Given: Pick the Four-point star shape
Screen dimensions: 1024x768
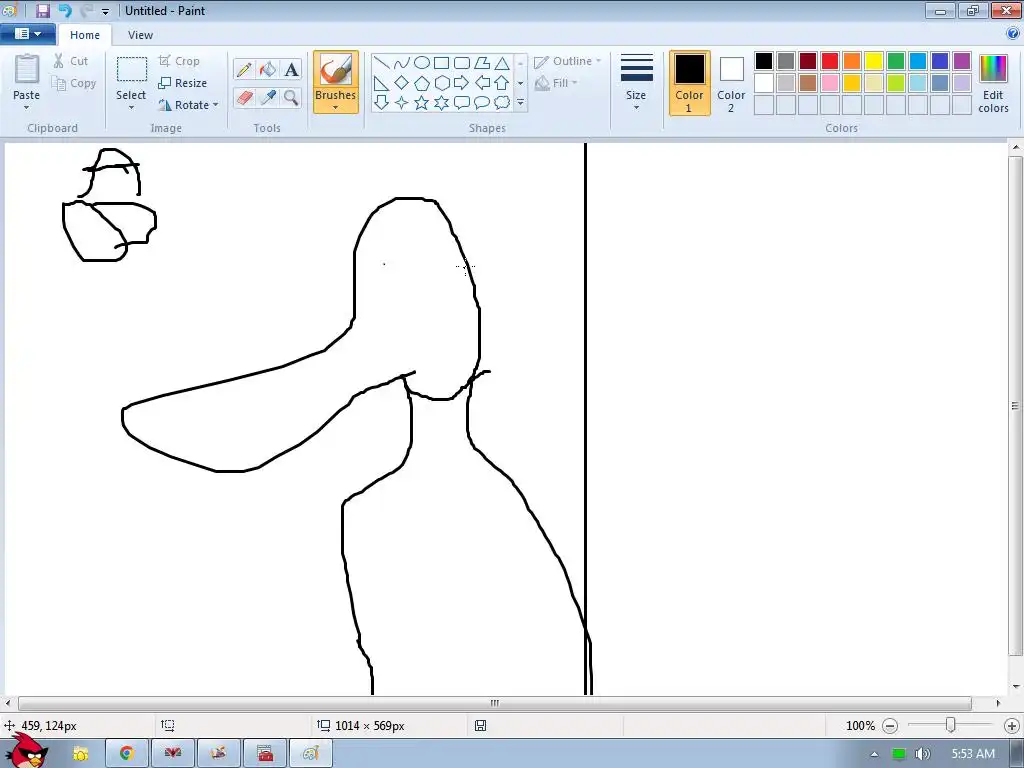Looking at the screenshot, I should click(x=402, y=103).
